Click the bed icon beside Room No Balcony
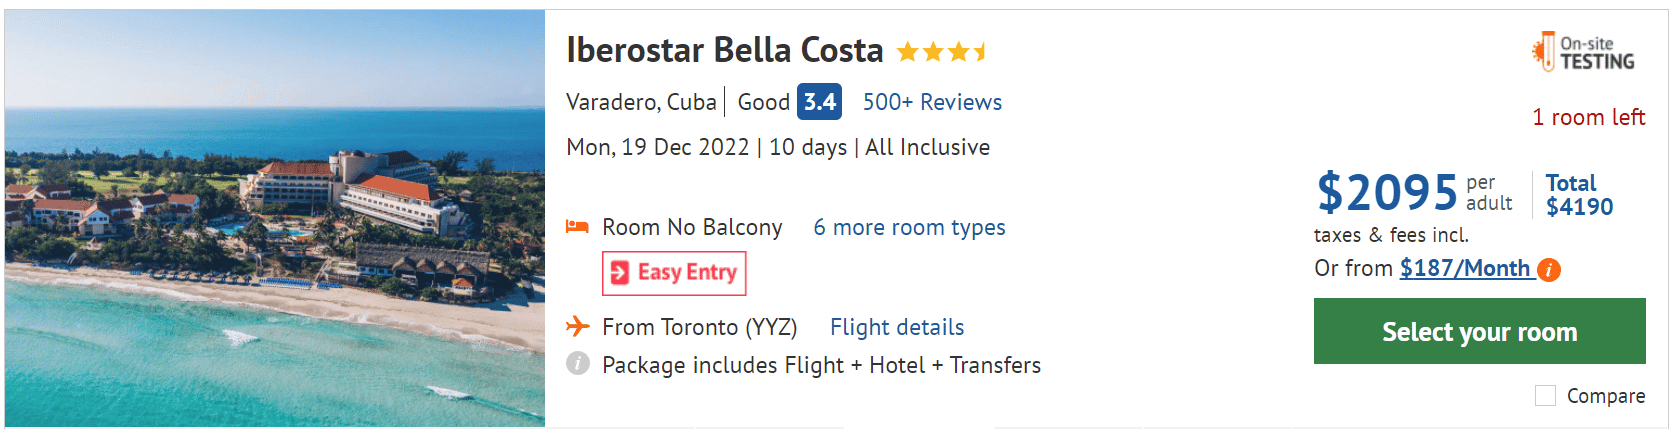1671x429 pixels. [577, 227]
